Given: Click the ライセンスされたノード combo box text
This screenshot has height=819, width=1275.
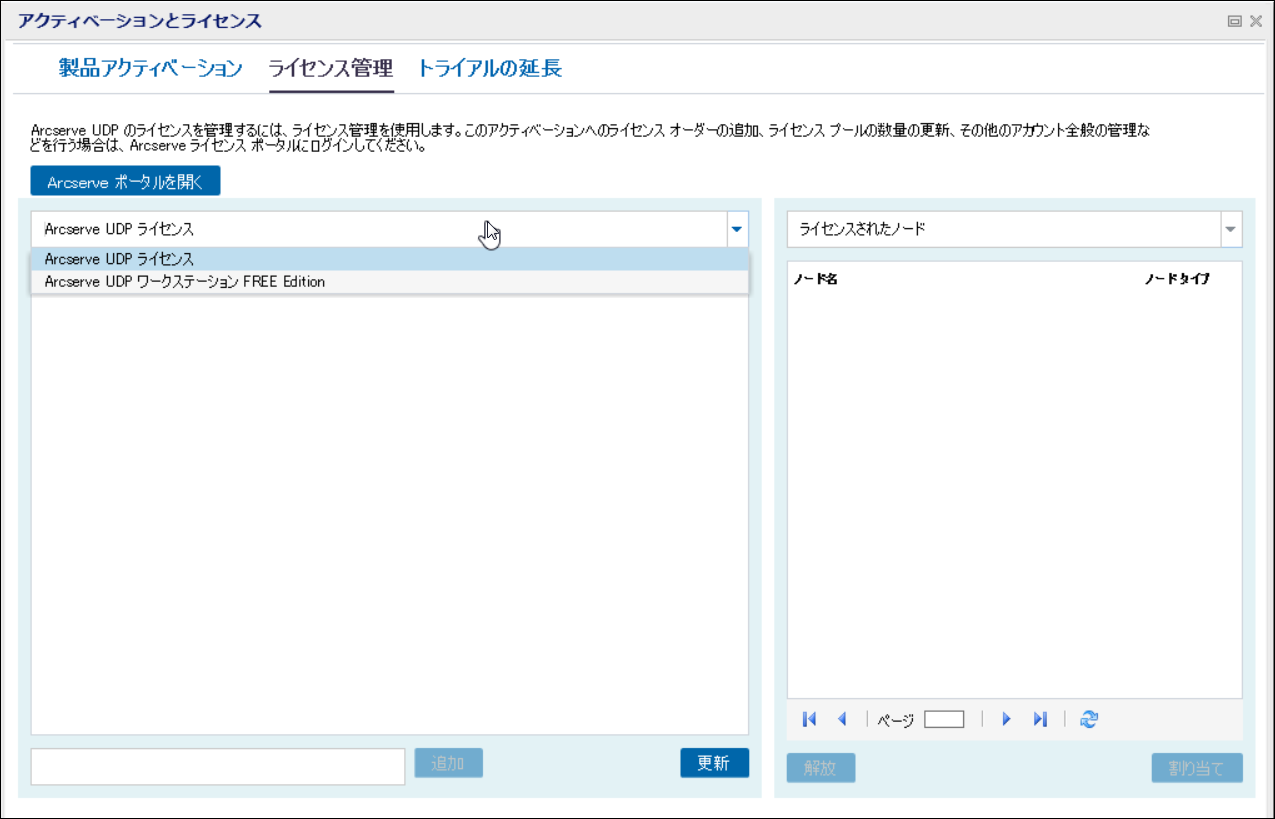Looking at the screenshot, I should [x=862, y=229].
